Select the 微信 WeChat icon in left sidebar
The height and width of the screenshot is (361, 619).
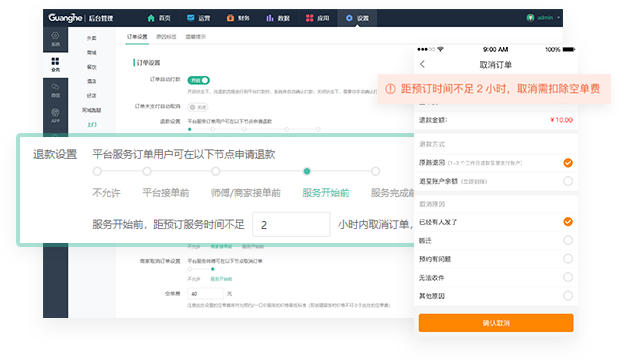(55, 86)
